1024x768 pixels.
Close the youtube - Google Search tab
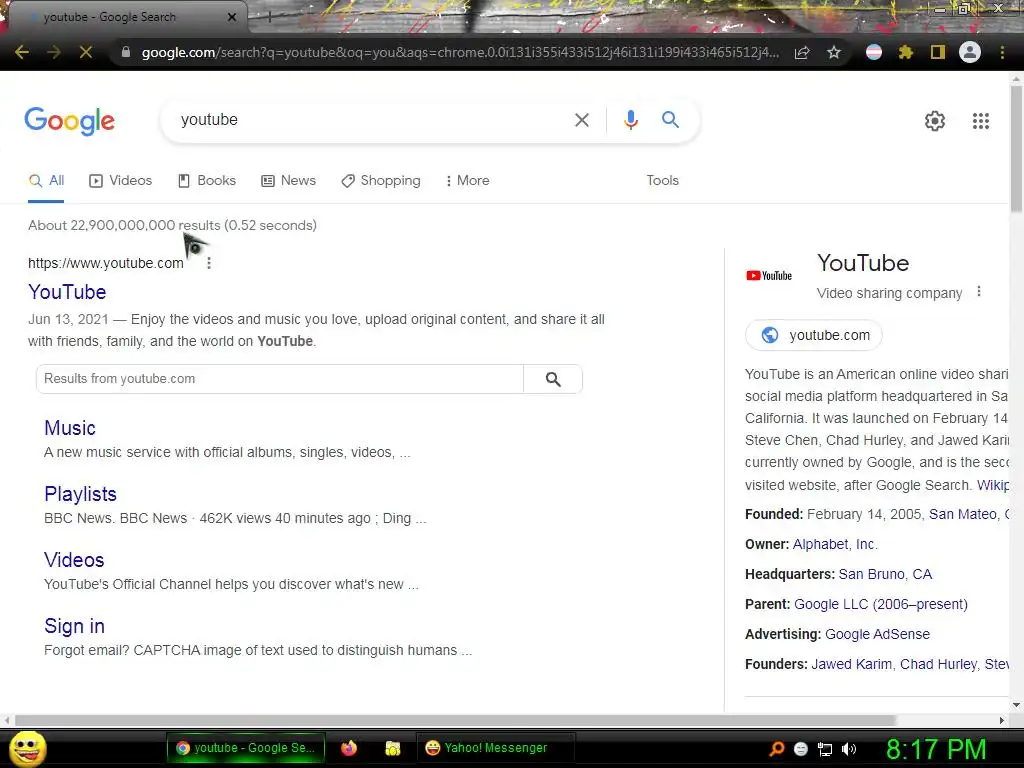(x=232, y=17)
